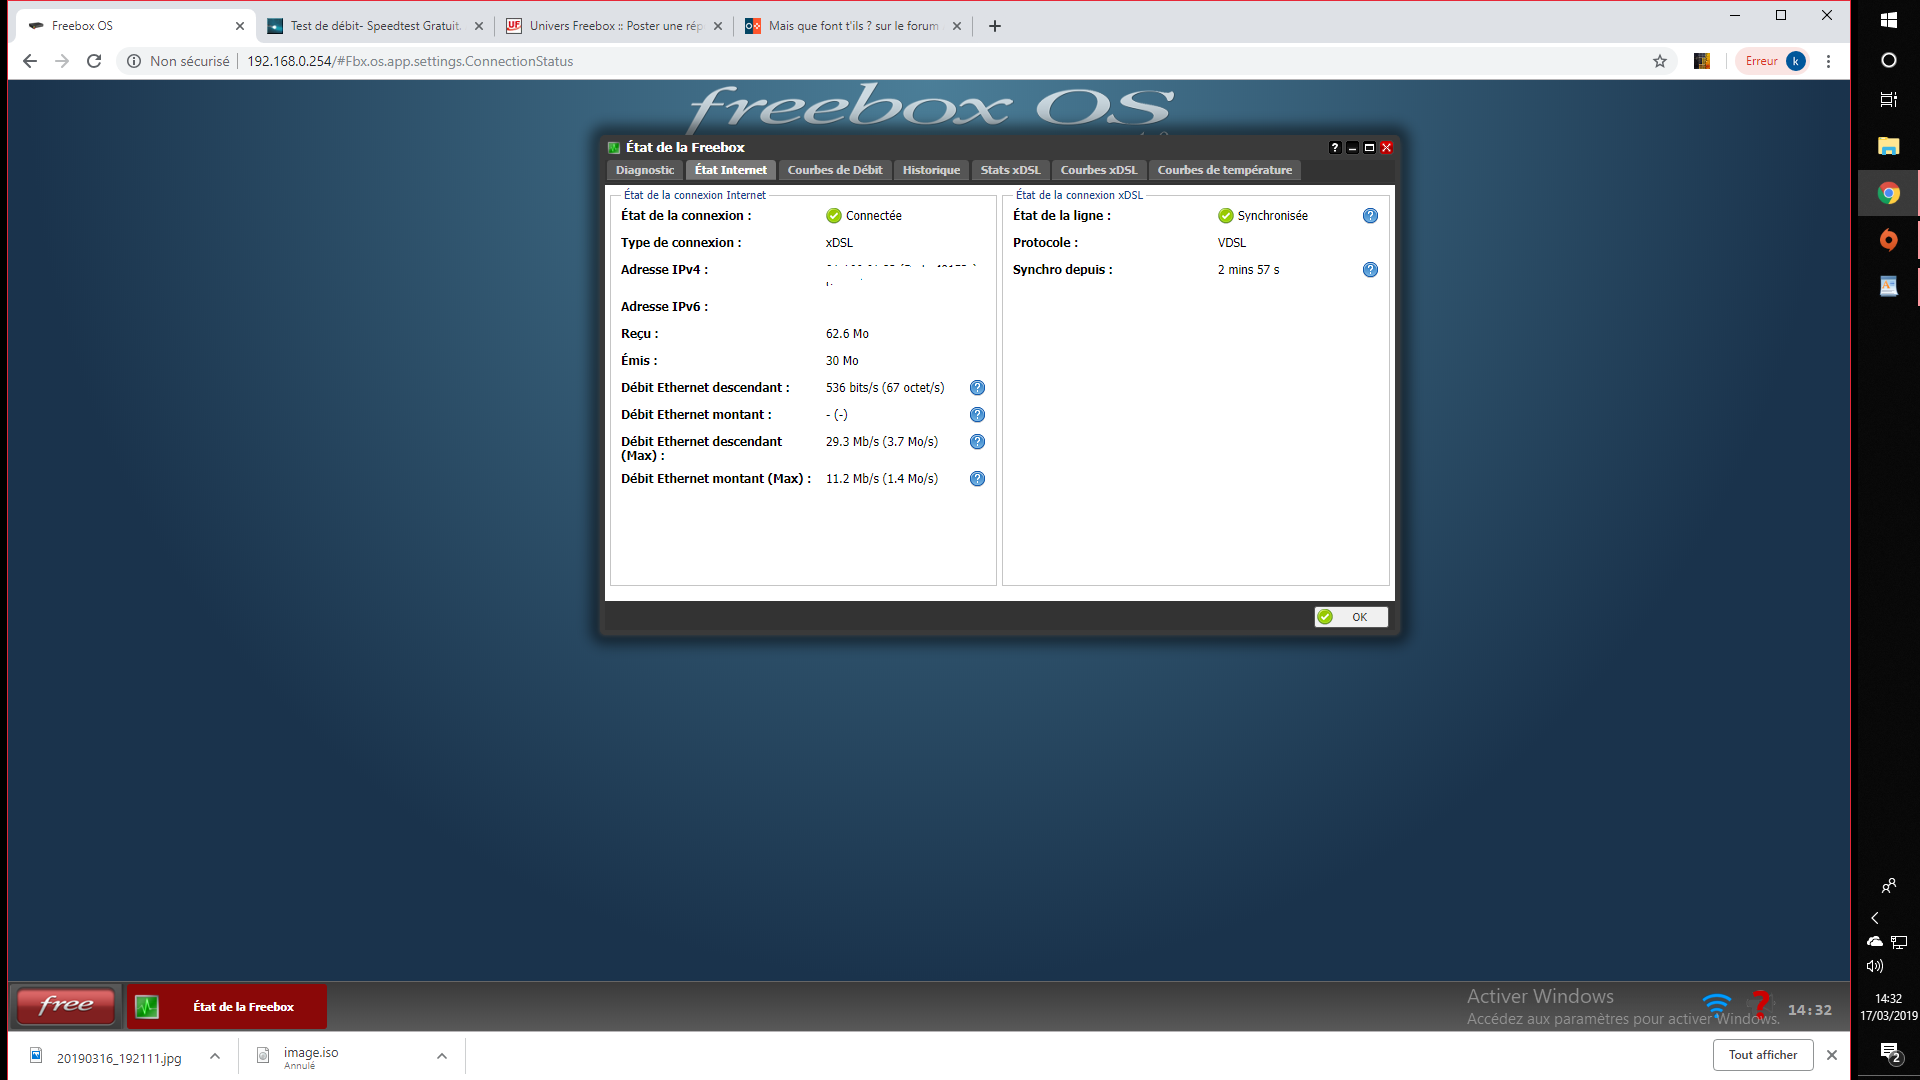The height and width of the screenshot is (1080, 1920).
Task: Show help for Débit Ethernet montant
Action: [x=977, y=415]
